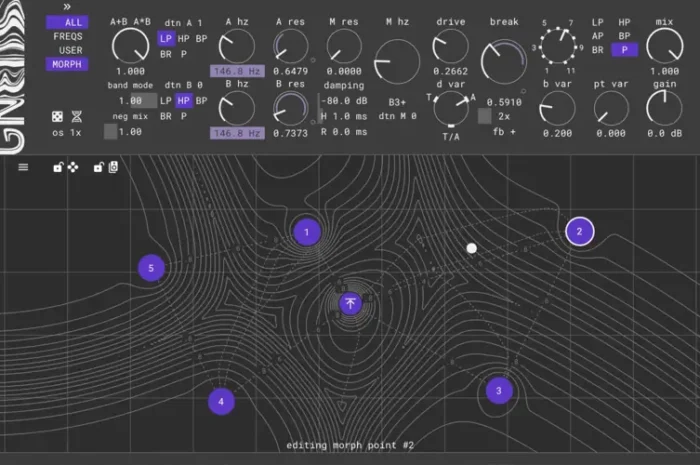Click the small modulation circle beside B res
Viewport: 700px width, 465px height.
(x=313, y=122)
